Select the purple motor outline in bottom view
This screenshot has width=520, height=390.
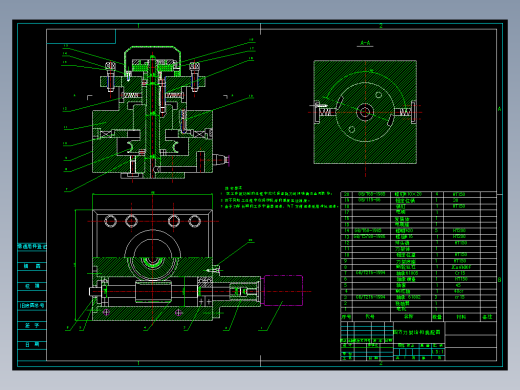(283, 290)
